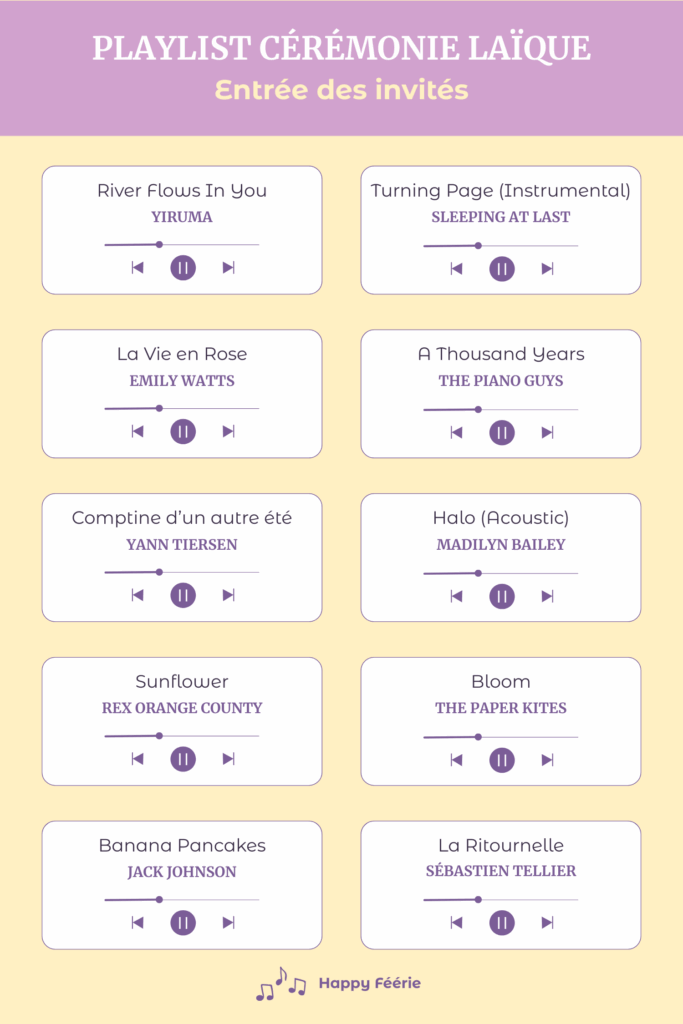Pause A Thousand Years by The Piano Guys
The width and height of the screenshot is (683, 1024).
[502, 432]
